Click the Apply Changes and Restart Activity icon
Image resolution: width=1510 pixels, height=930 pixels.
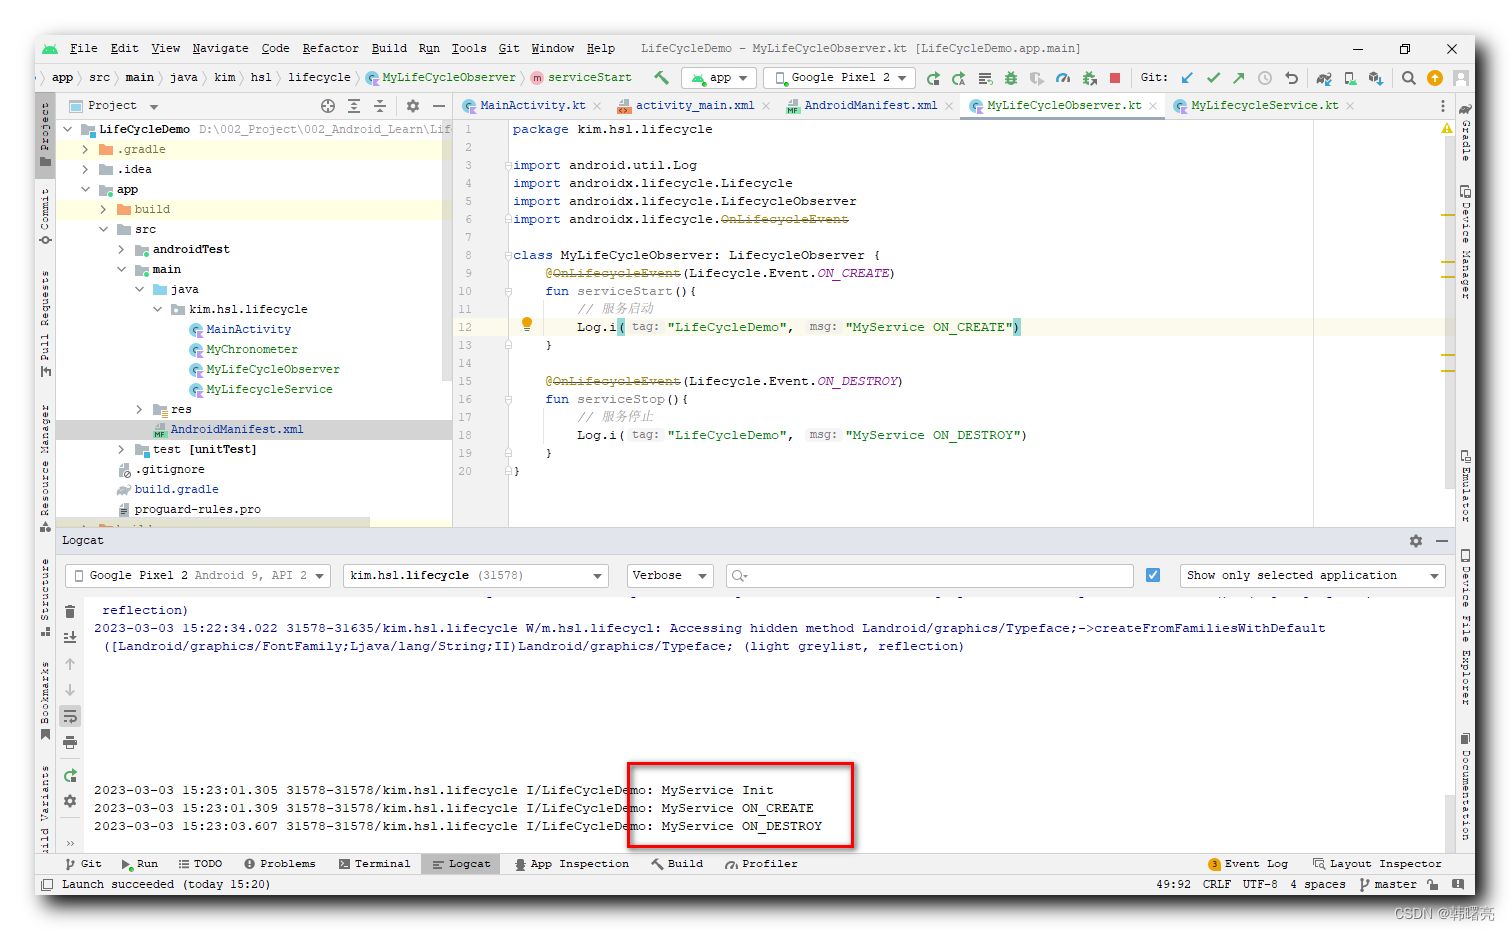click(959, 78)
